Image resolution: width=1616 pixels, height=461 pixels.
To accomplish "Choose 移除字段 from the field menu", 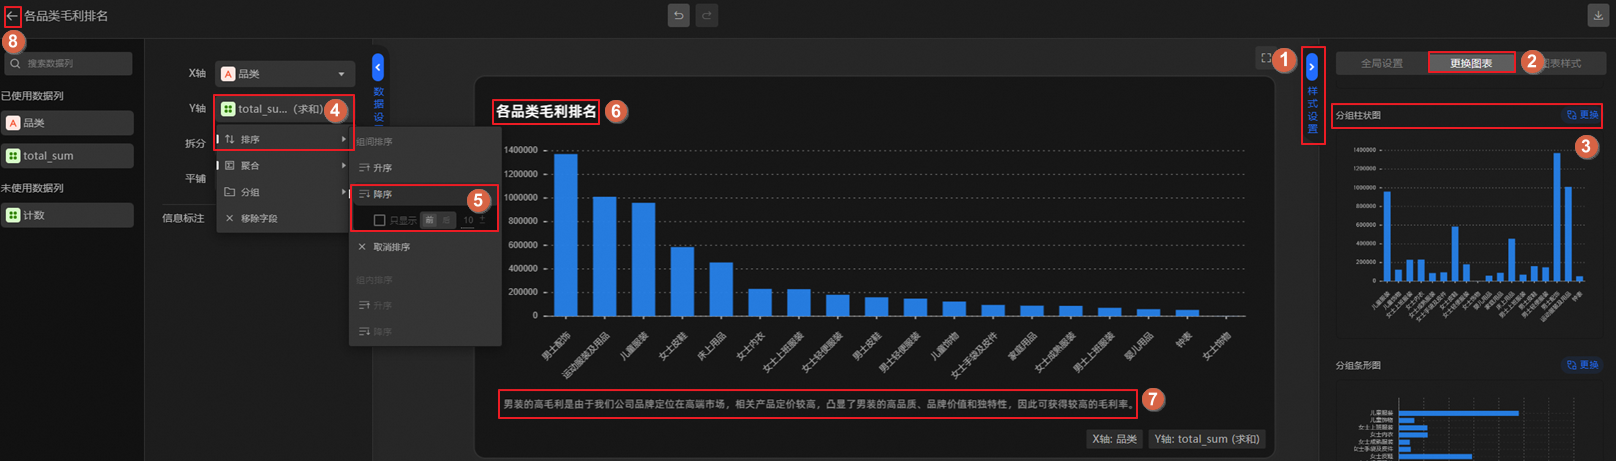I will pyautogui.click(x=283, y=218).
